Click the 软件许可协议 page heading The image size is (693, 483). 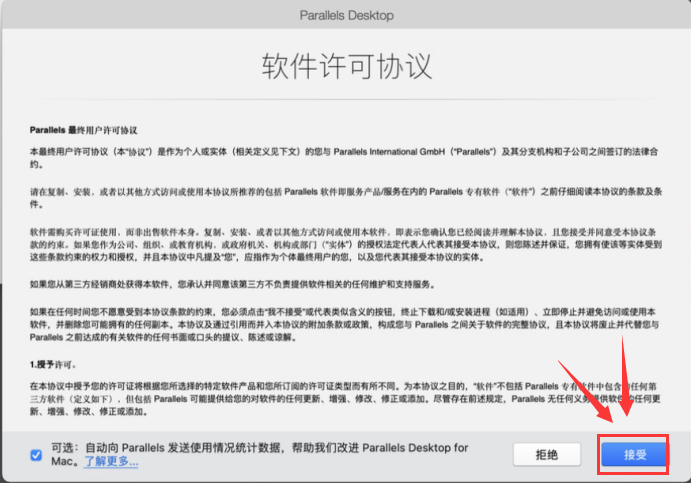346,66
